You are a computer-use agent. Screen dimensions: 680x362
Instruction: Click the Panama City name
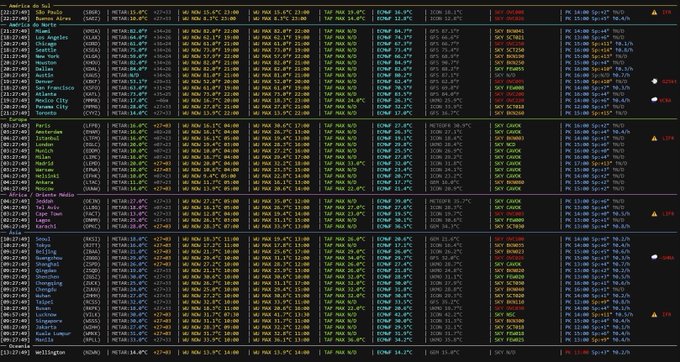[x=52, y=107]
